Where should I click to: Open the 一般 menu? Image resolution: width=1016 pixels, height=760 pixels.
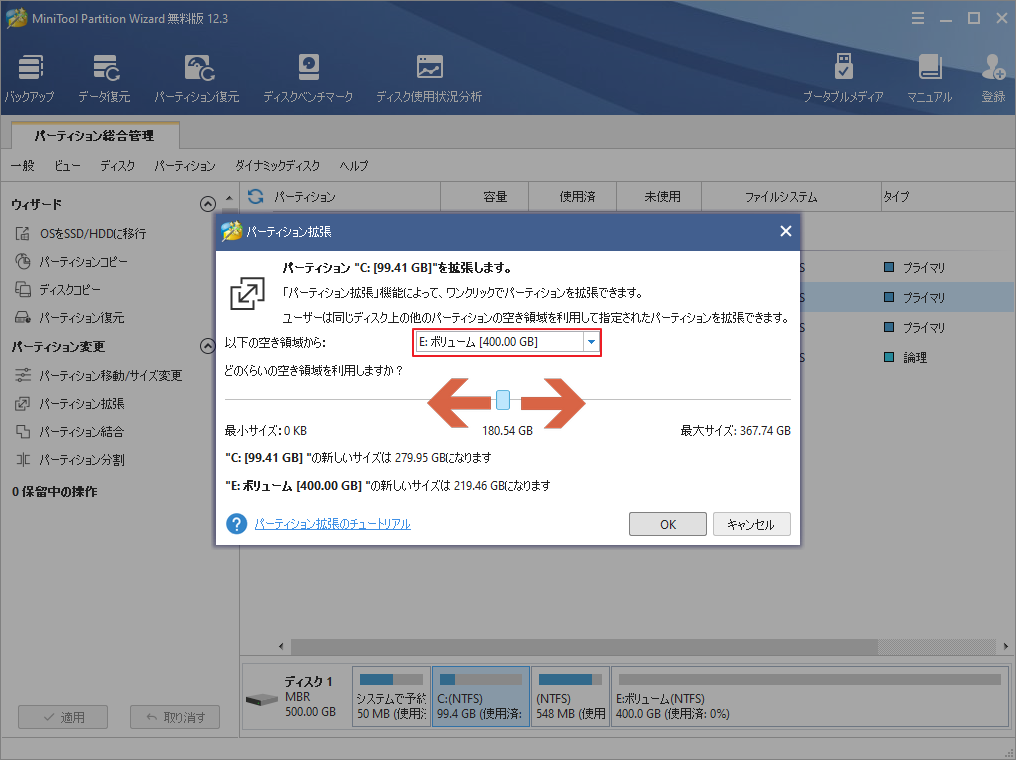coord(23,166)
